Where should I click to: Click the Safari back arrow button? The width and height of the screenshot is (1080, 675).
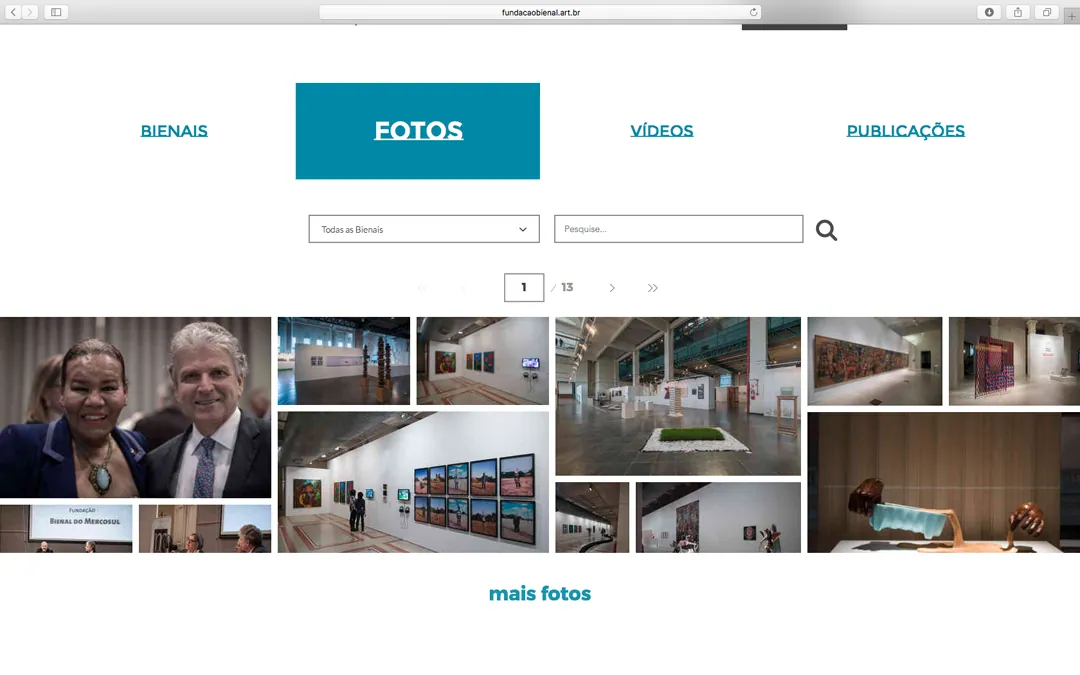point(13,12)
